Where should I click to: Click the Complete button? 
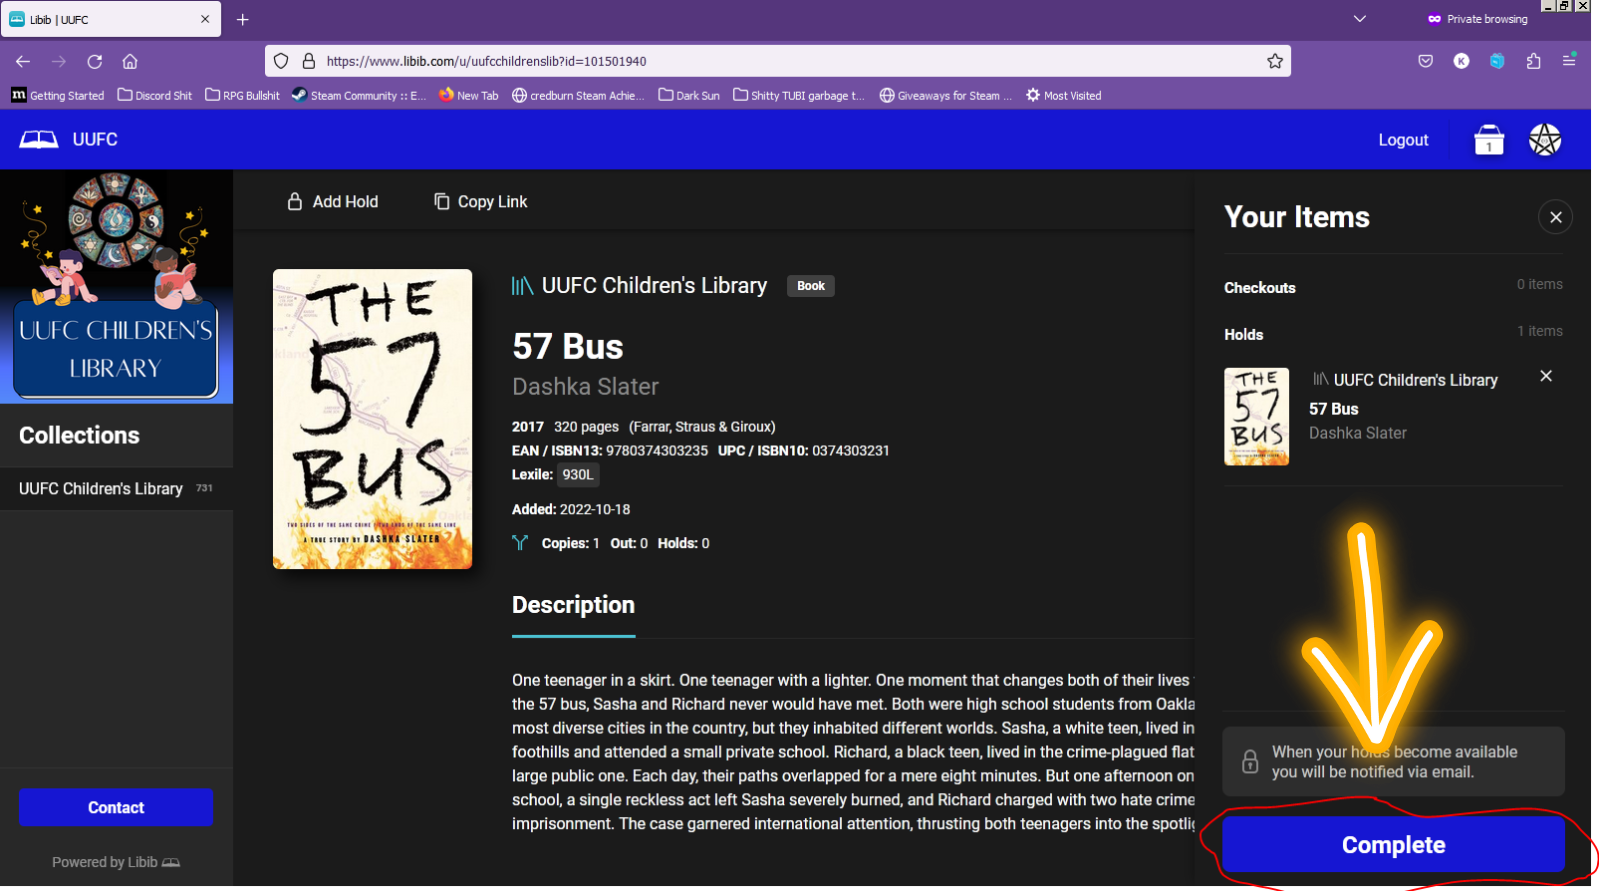click(1393, 845)
